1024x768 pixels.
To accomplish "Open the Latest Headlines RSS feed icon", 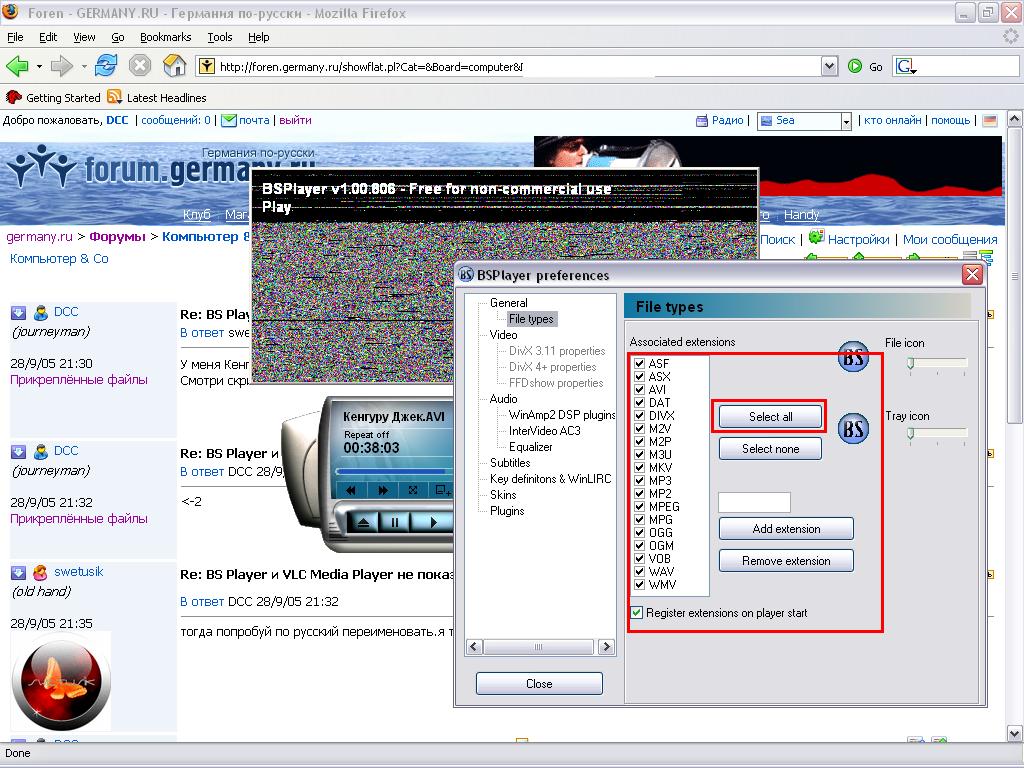I will coord(115,97).
